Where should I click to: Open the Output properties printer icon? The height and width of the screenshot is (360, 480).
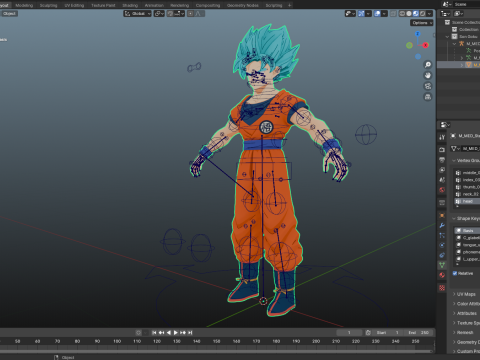click(442, 160)
